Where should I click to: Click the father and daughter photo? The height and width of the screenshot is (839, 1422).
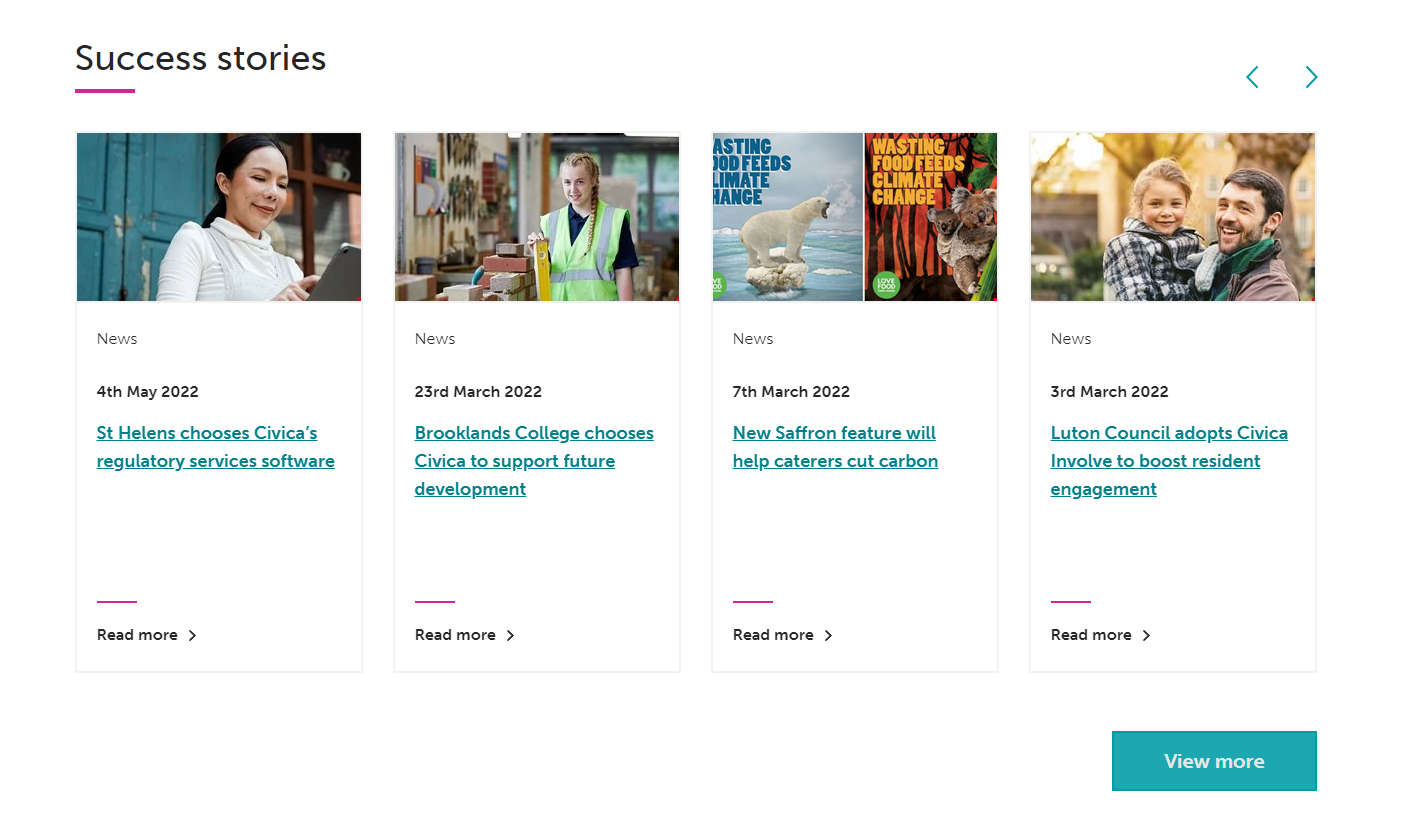pyautogui.click(x=1172, y=216)
